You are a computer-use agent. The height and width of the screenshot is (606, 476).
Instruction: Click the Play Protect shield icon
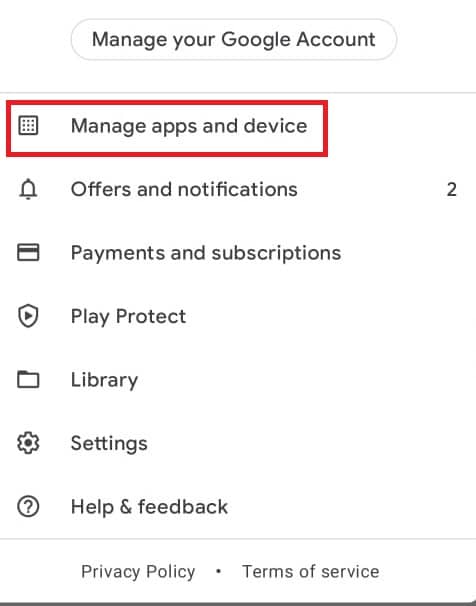(x=28, y=316)
